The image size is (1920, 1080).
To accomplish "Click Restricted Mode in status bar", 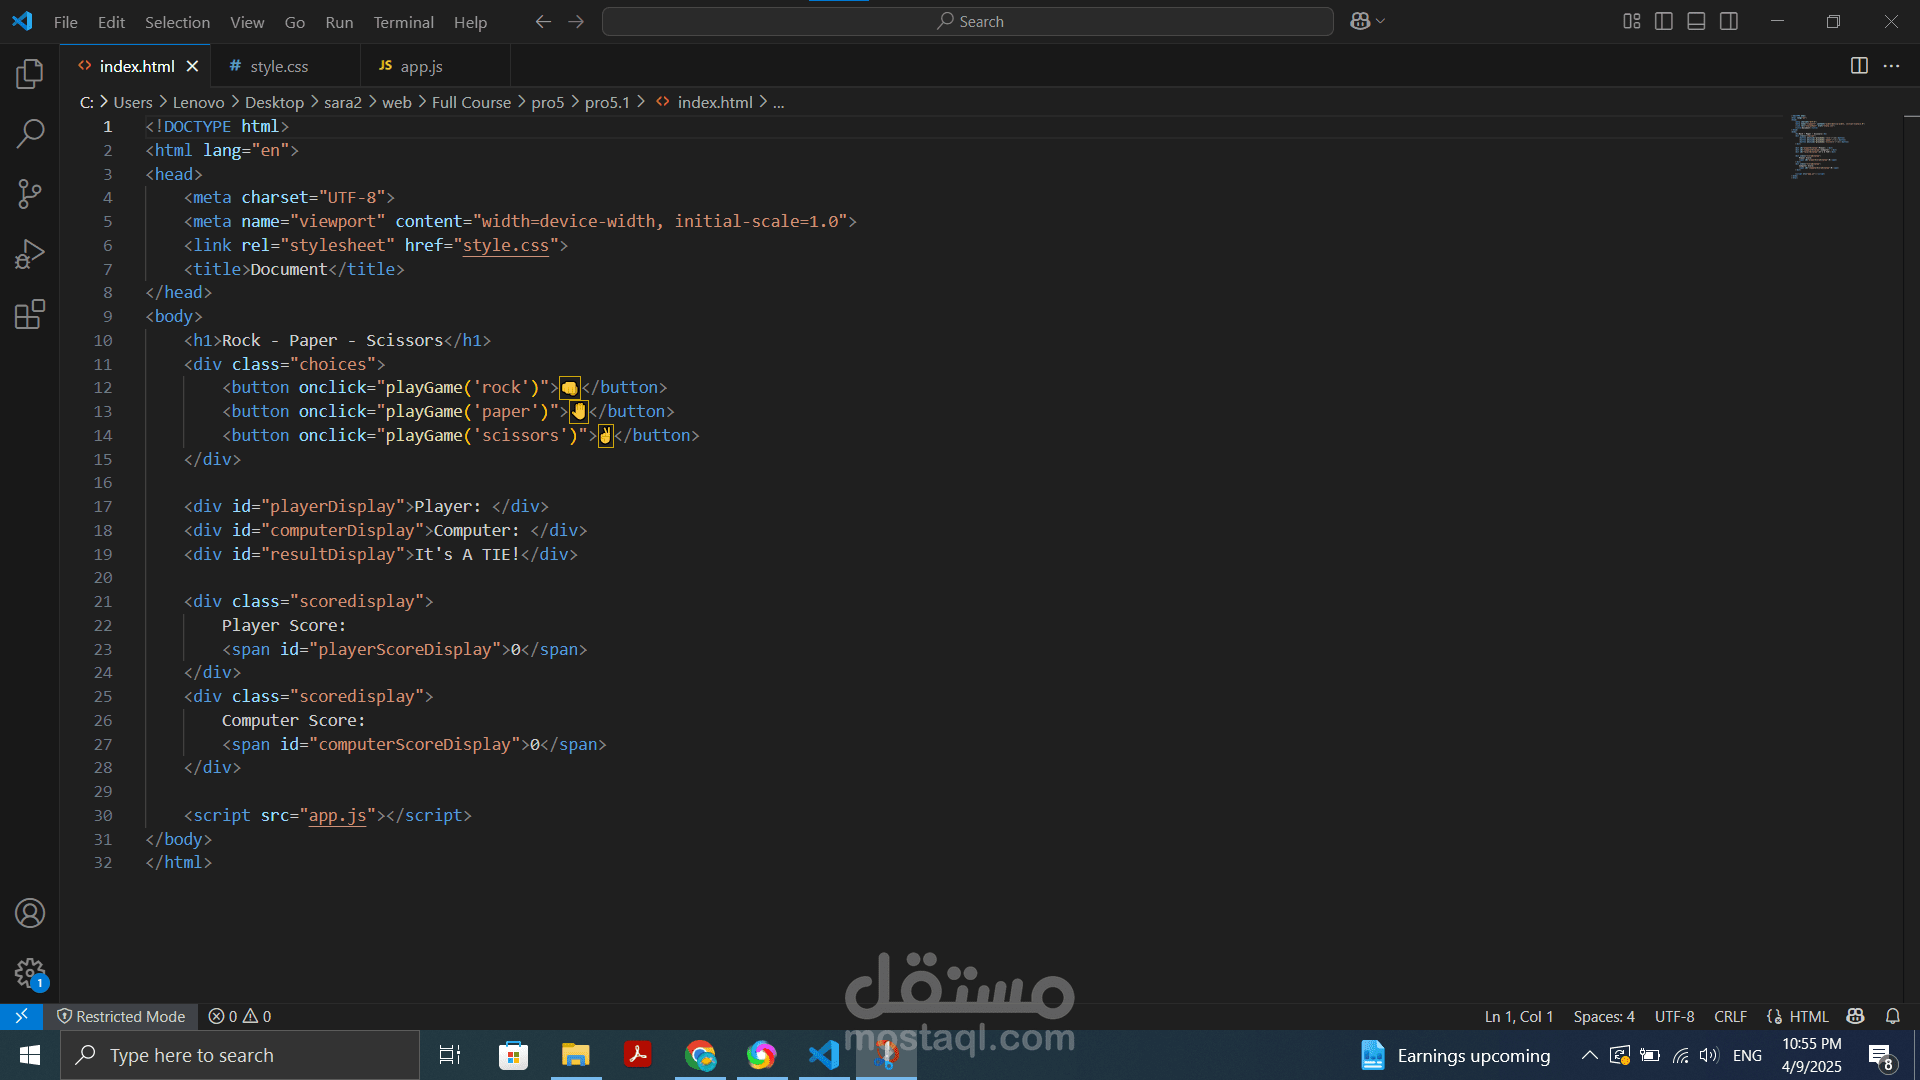I will coord(121,1016).
